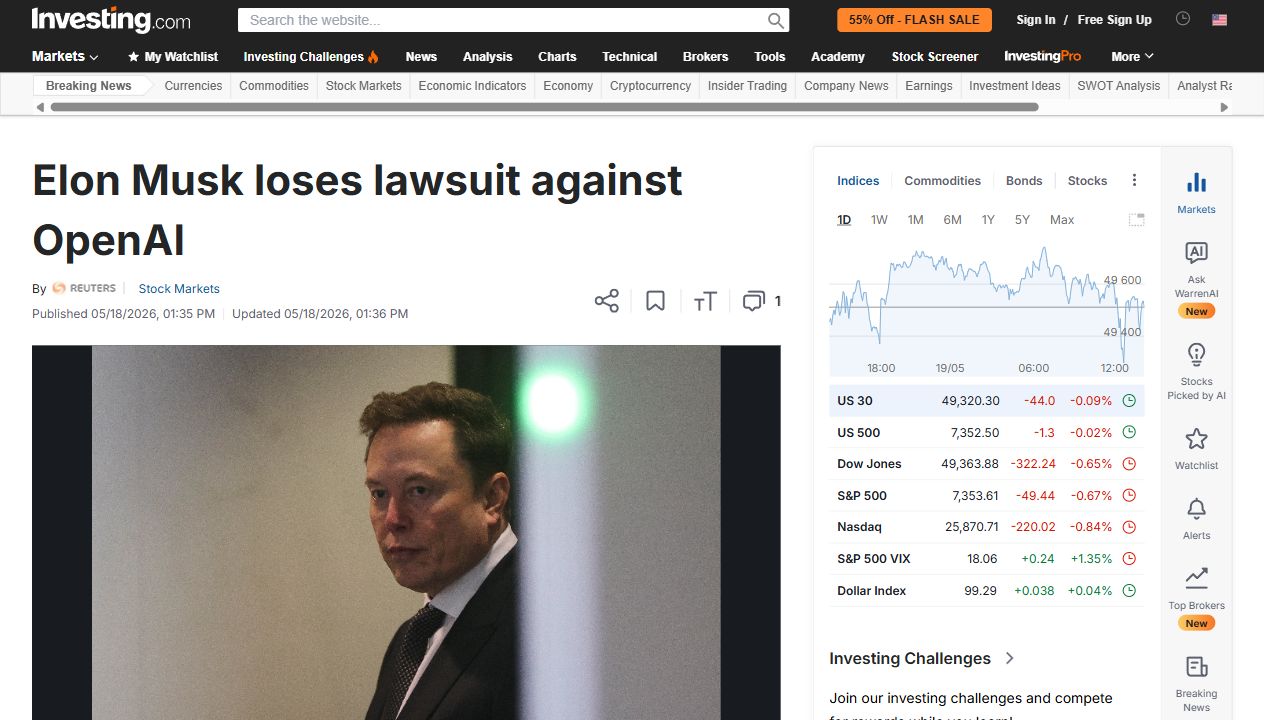Click the search magnifier icon
The width and height of the screenshot is (1264, 720).
pos(776,20)
